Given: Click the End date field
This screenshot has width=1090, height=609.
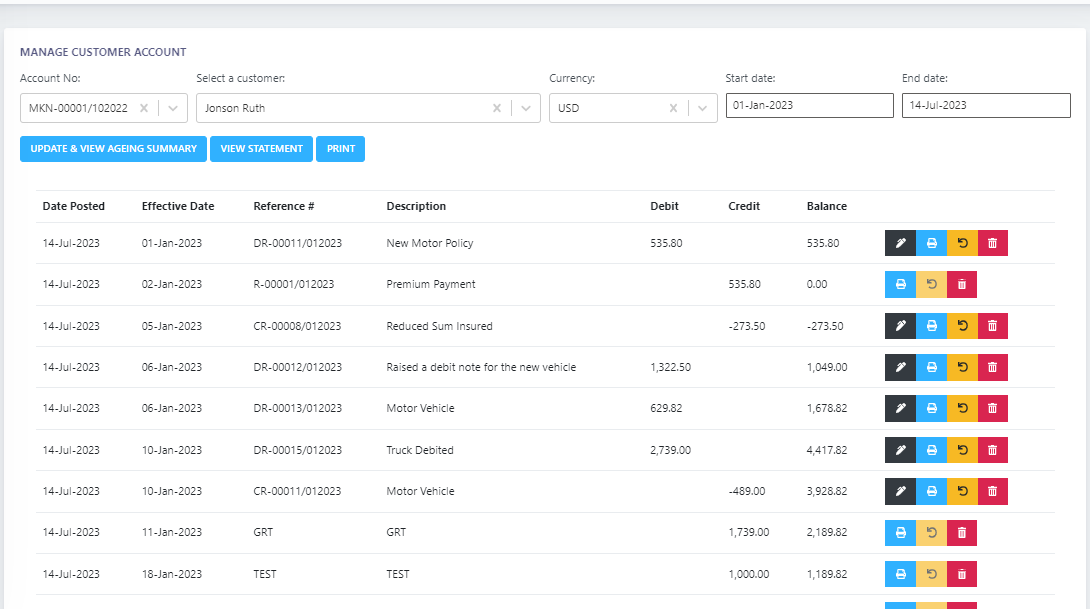Looking at the screenshot, I should (986, 106).
